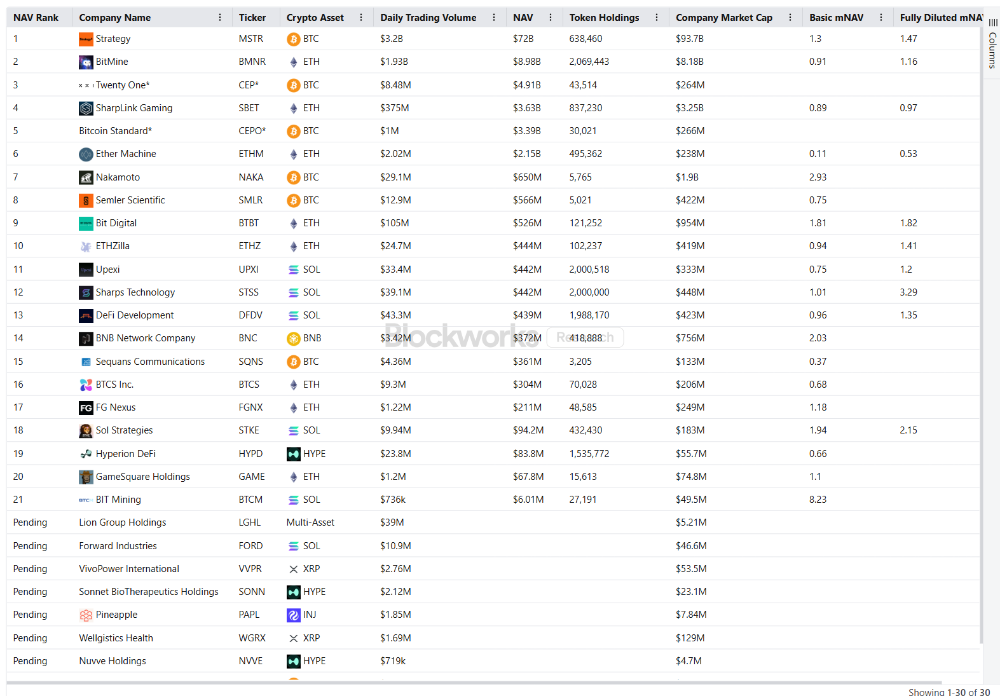Sort by the NAV Rank column header
Viewport: 1000px width, 696px height.
[x=36, y=18]
